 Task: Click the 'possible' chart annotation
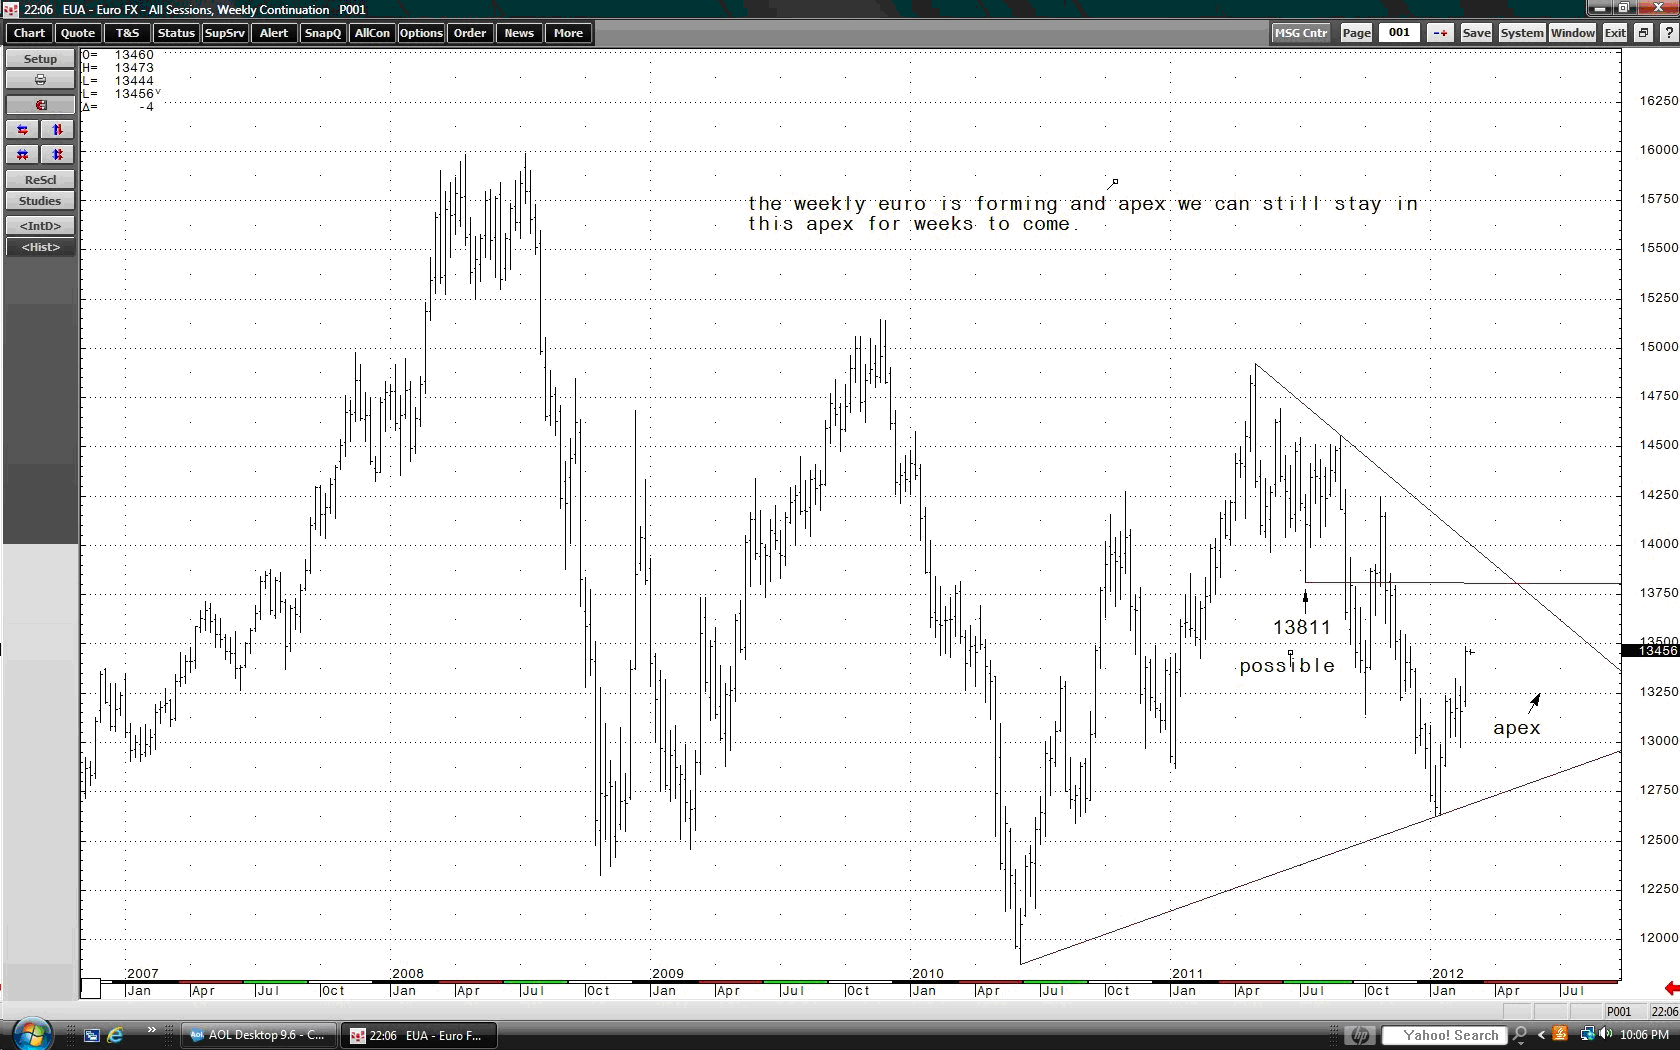pos(1287,666)
